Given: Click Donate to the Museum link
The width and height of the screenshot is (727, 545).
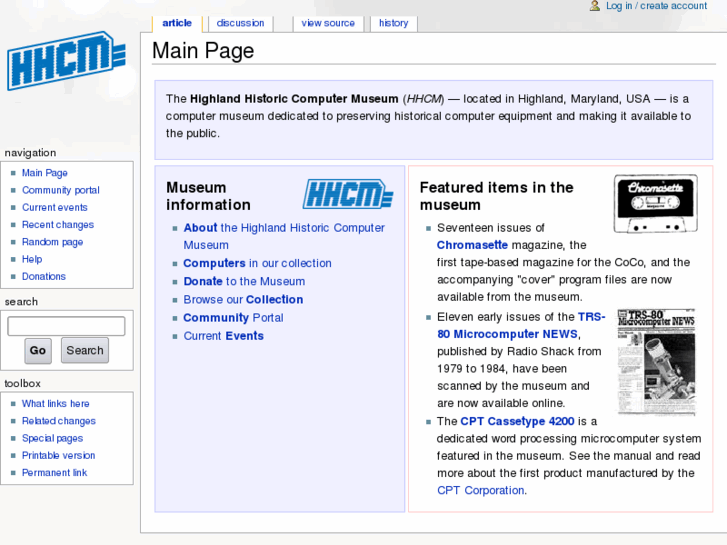Looking at the screenshot, I should coord(244,281).
